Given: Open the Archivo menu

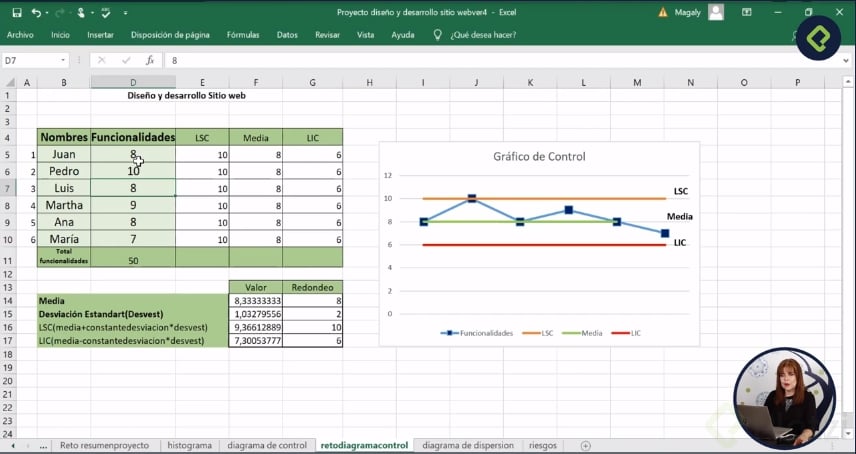Looking at the screenshot, I should (20, 35).
